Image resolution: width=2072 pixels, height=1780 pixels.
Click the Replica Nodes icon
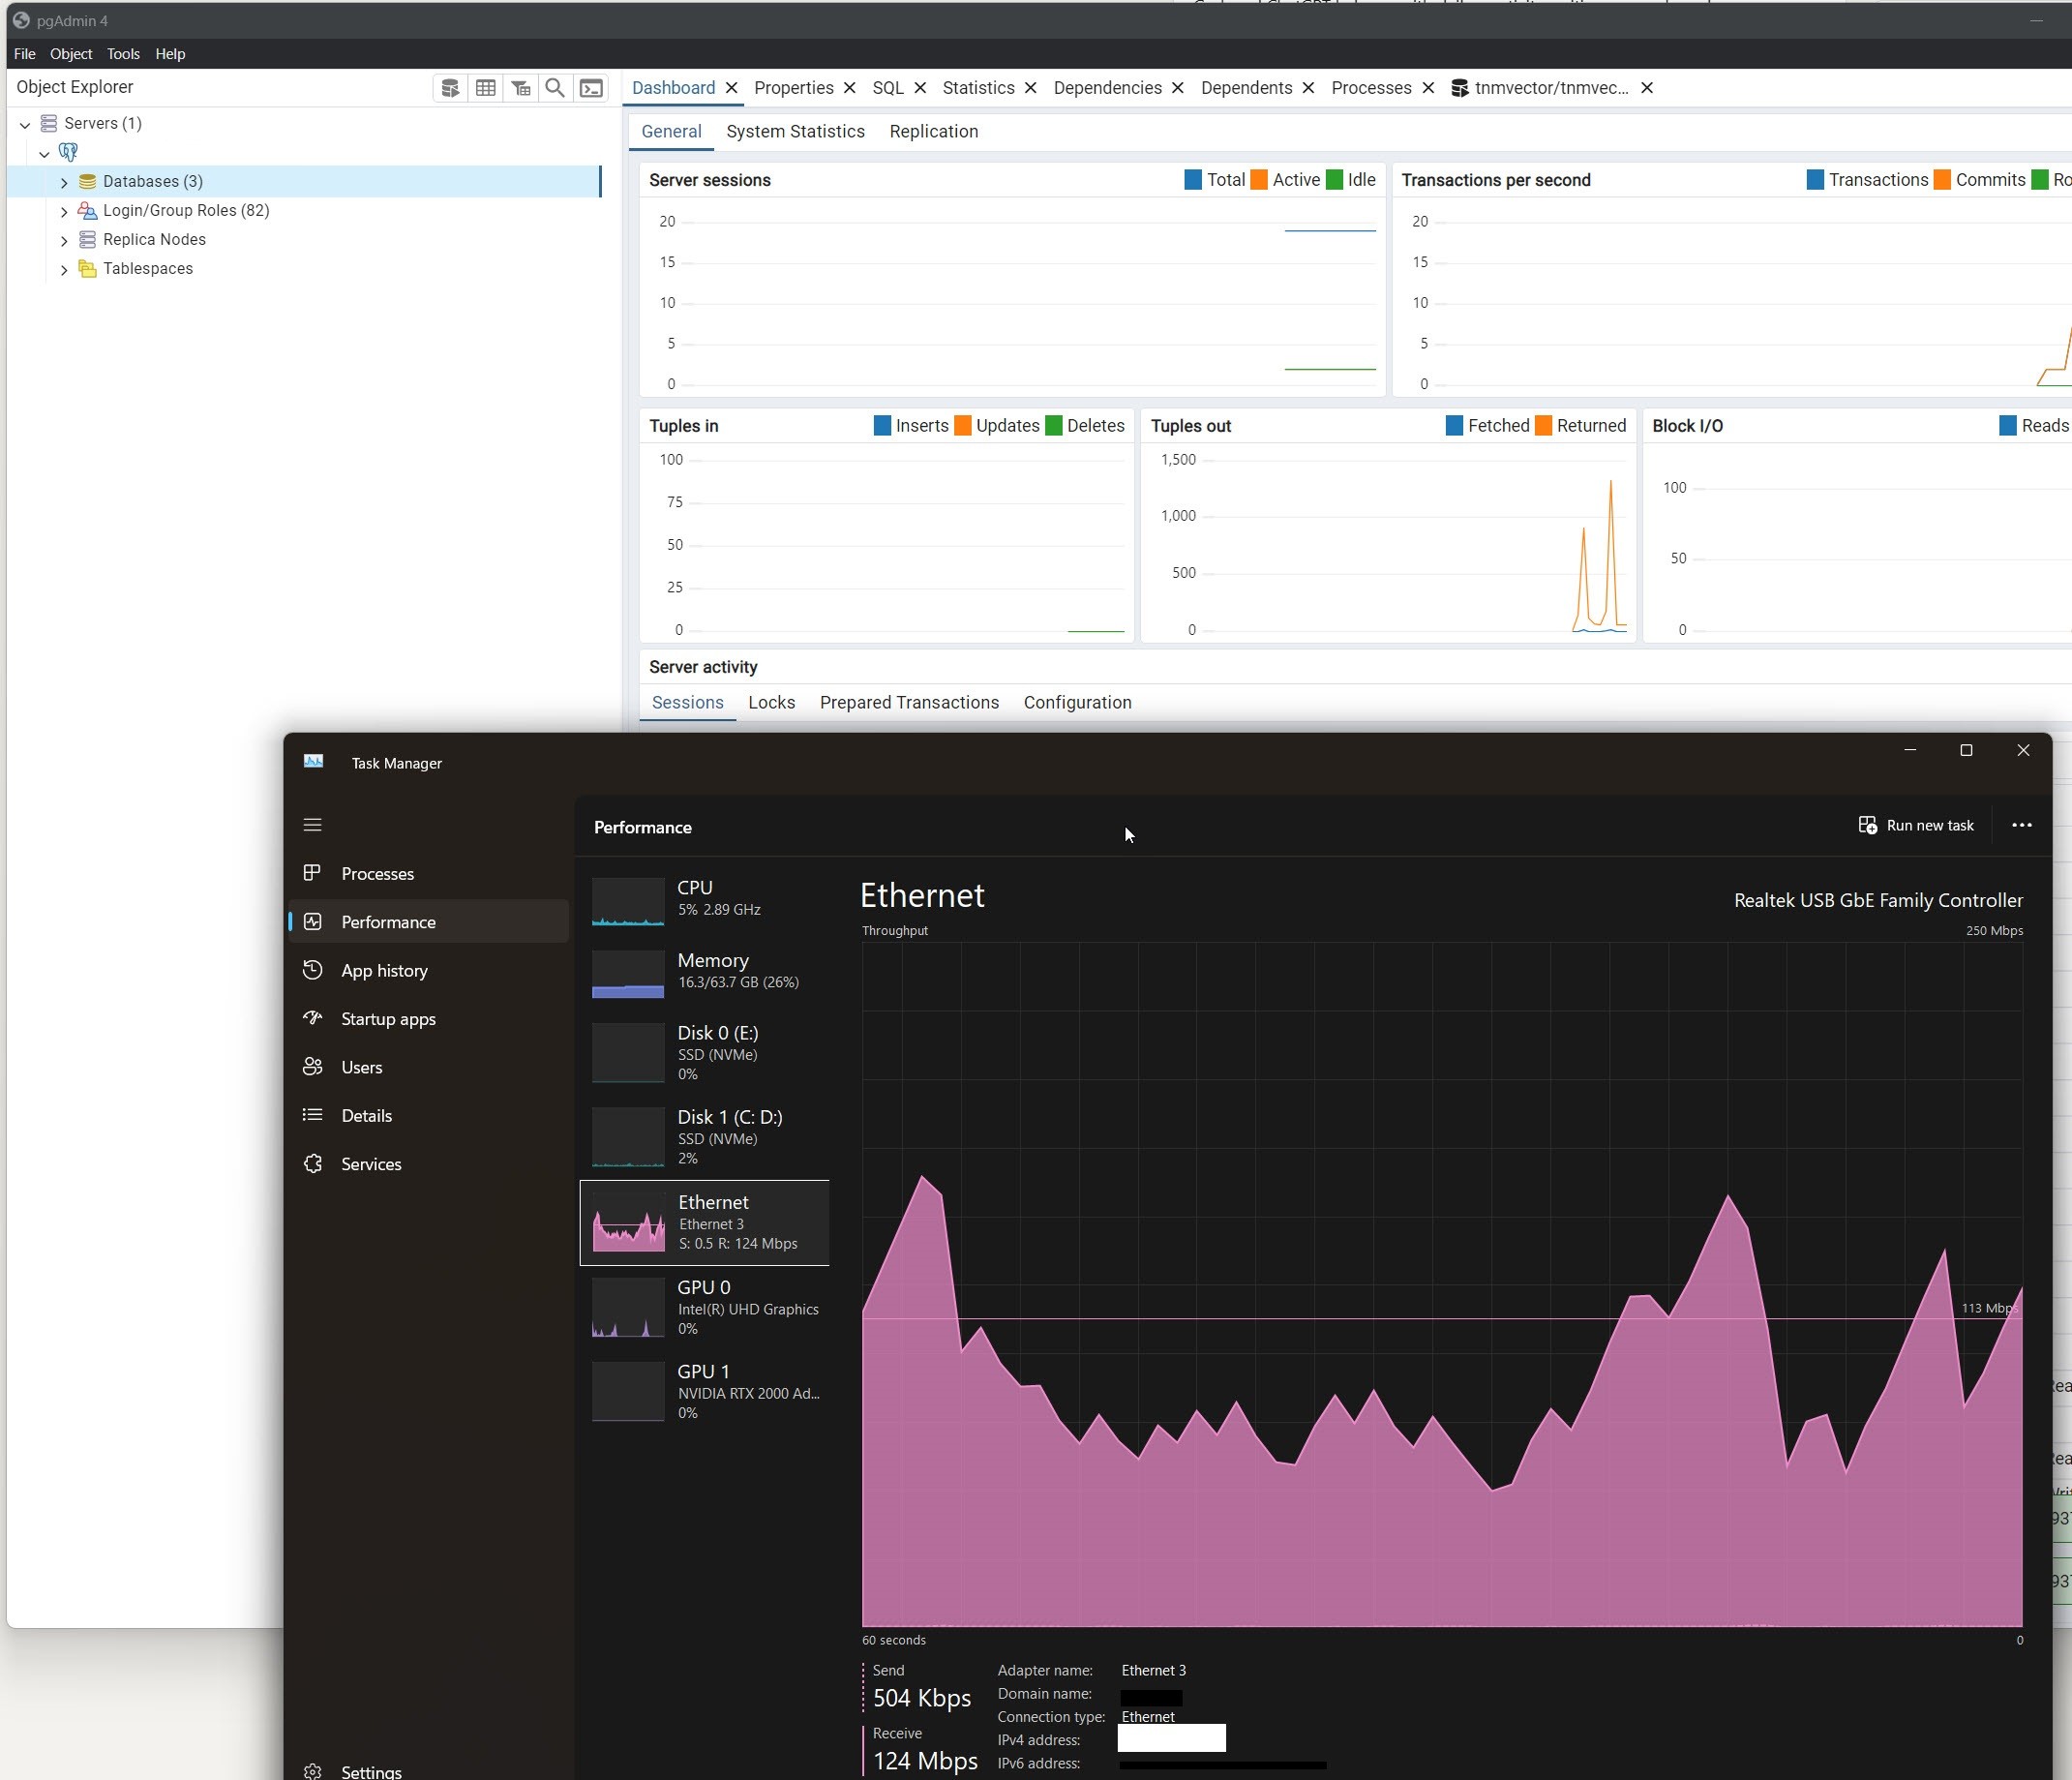pos(87,239)
